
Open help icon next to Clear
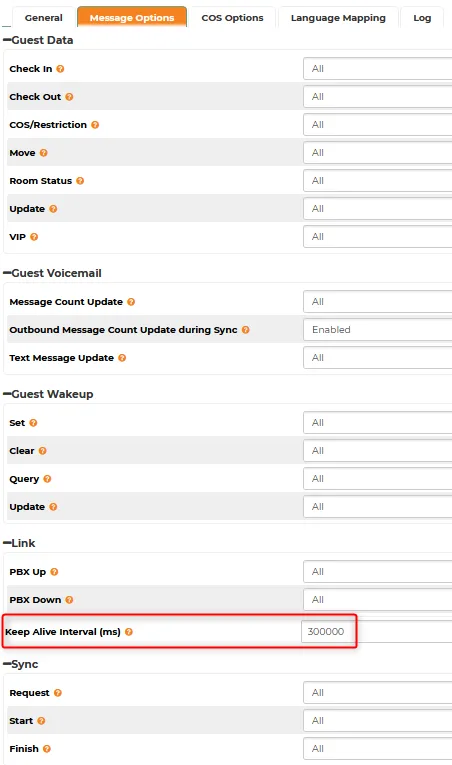[x=42, y=451]
